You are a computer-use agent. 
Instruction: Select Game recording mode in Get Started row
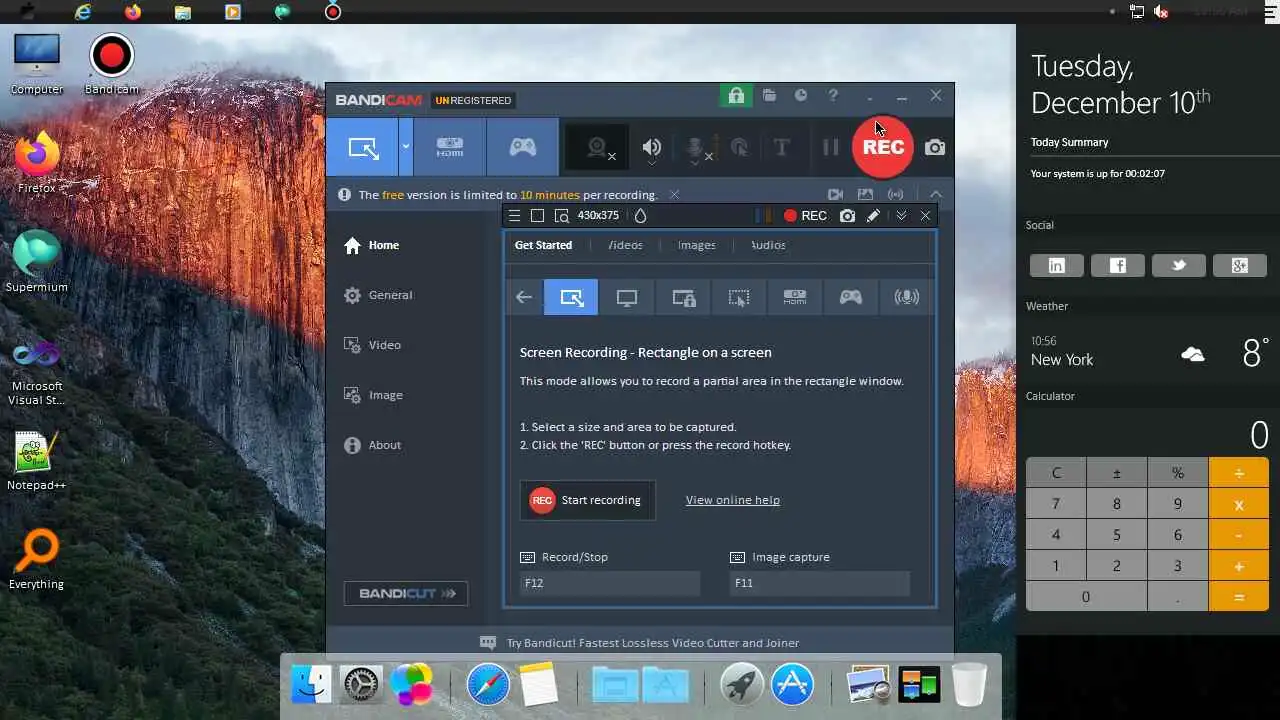pyautogui.click(x=851, y=297)
